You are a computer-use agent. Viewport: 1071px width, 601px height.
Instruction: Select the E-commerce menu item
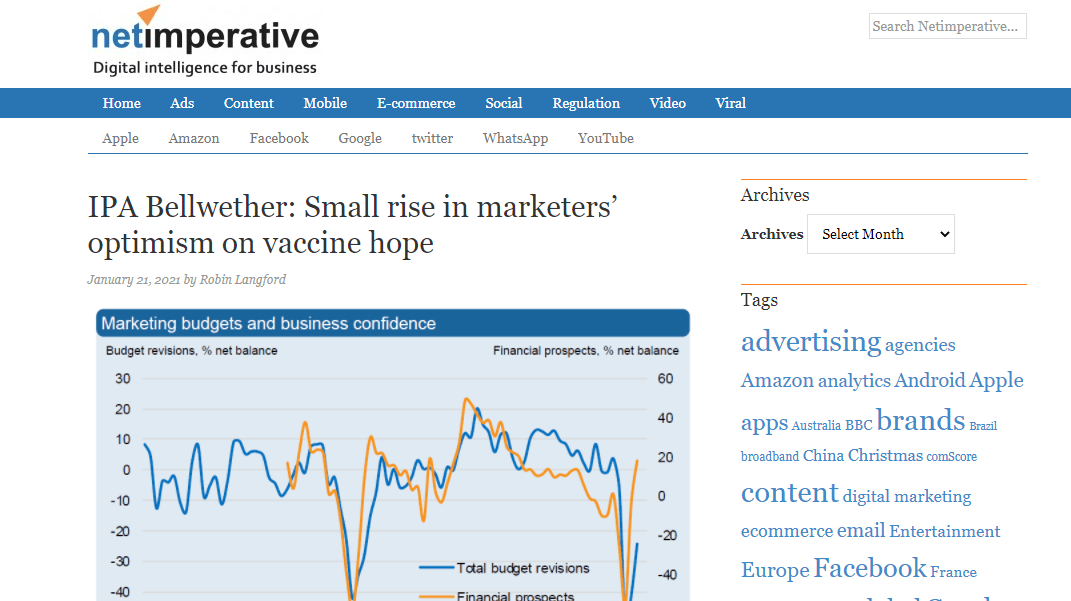click(x=416, y=103)
